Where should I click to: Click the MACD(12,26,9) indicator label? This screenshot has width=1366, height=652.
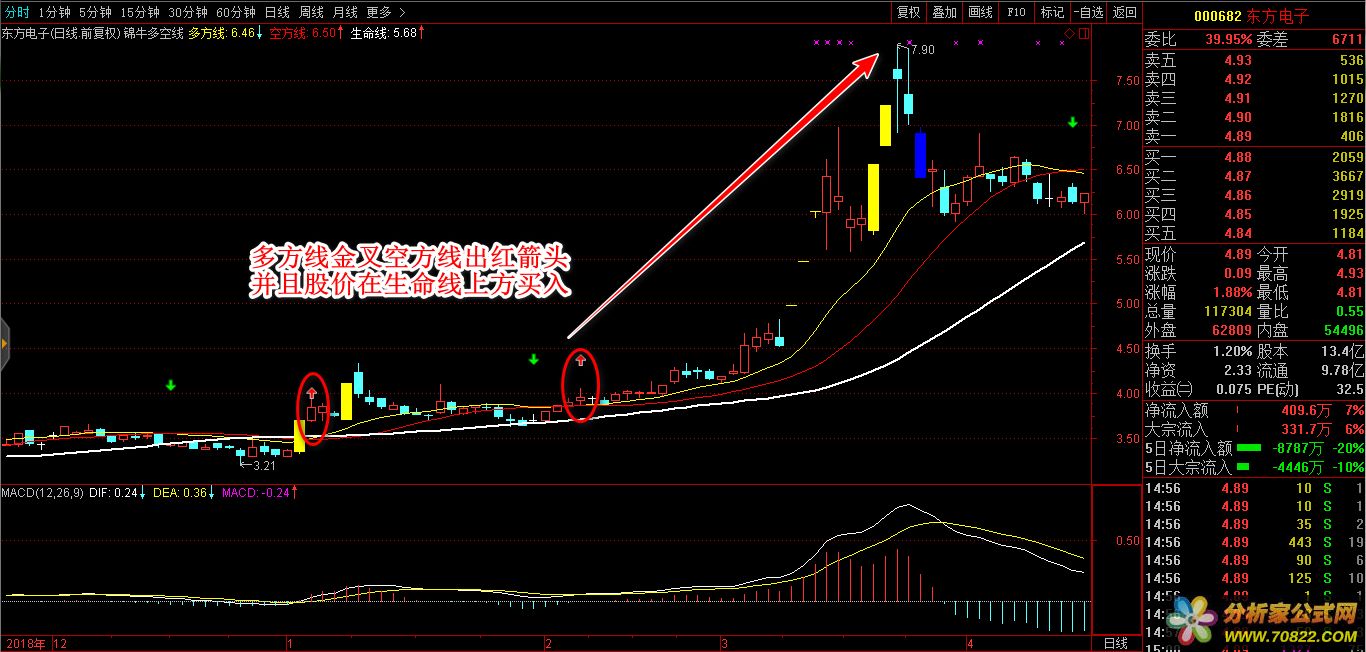pyautogui.click(x=42, y=492)
